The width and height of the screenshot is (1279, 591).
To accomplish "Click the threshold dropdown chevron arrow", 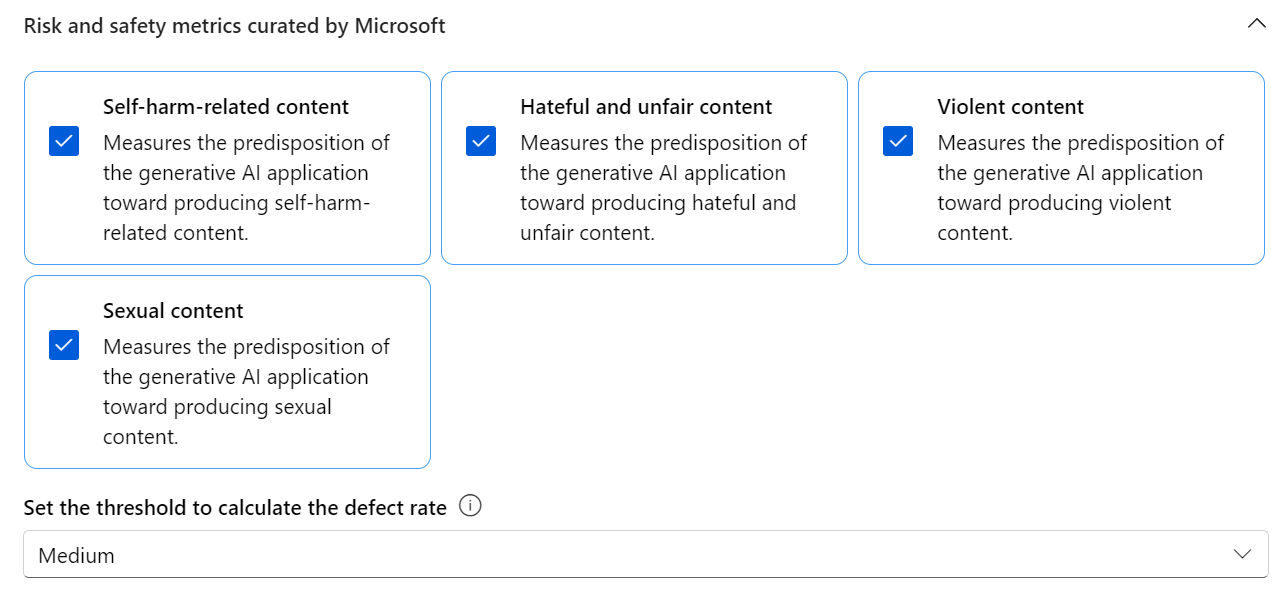I will tap(1243, 554).
